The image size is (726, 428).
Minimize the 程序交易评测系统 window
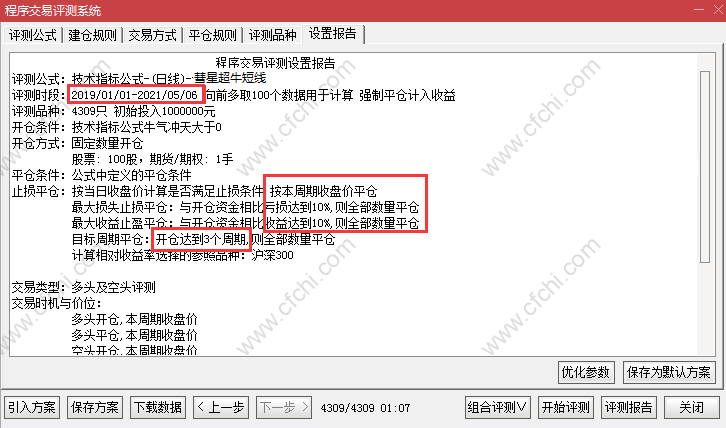[x=699, y=10]
